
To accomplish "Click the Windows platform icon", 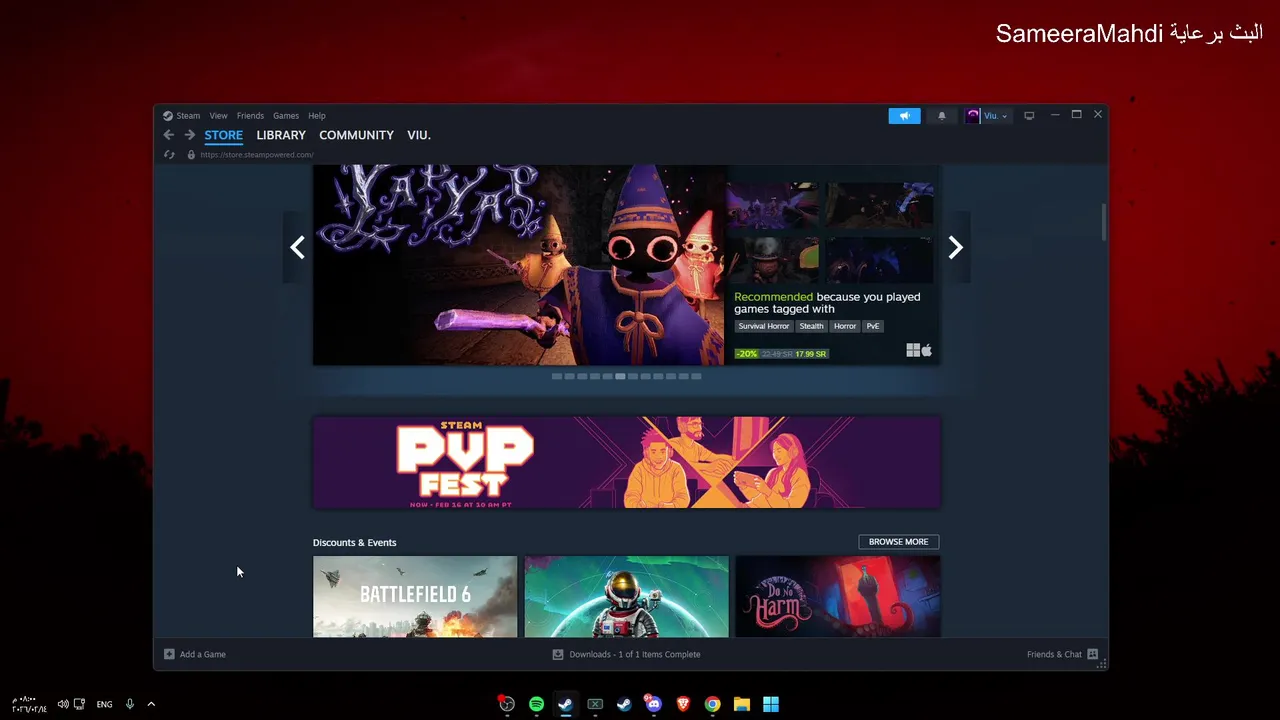I will (x=913, y=350).
